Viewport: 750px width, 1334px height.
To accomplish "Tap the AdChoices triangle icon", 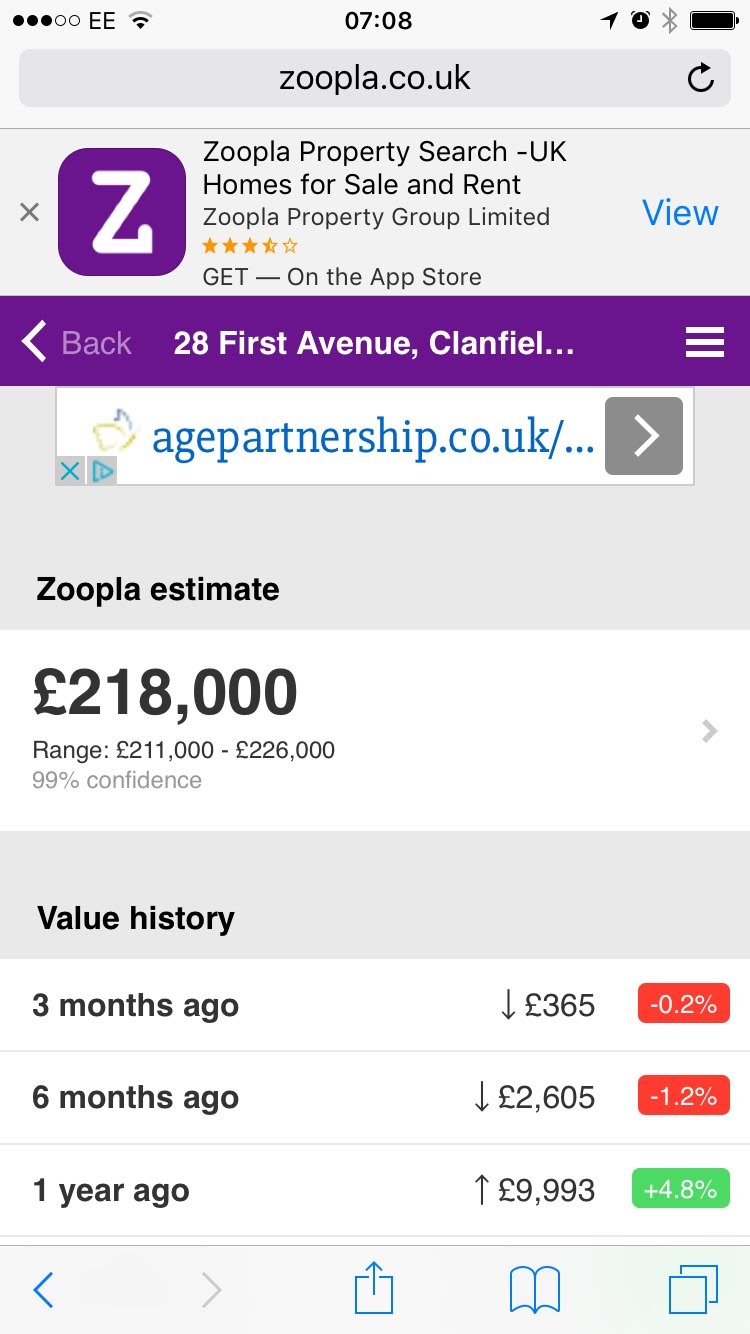I will [102, 471].
